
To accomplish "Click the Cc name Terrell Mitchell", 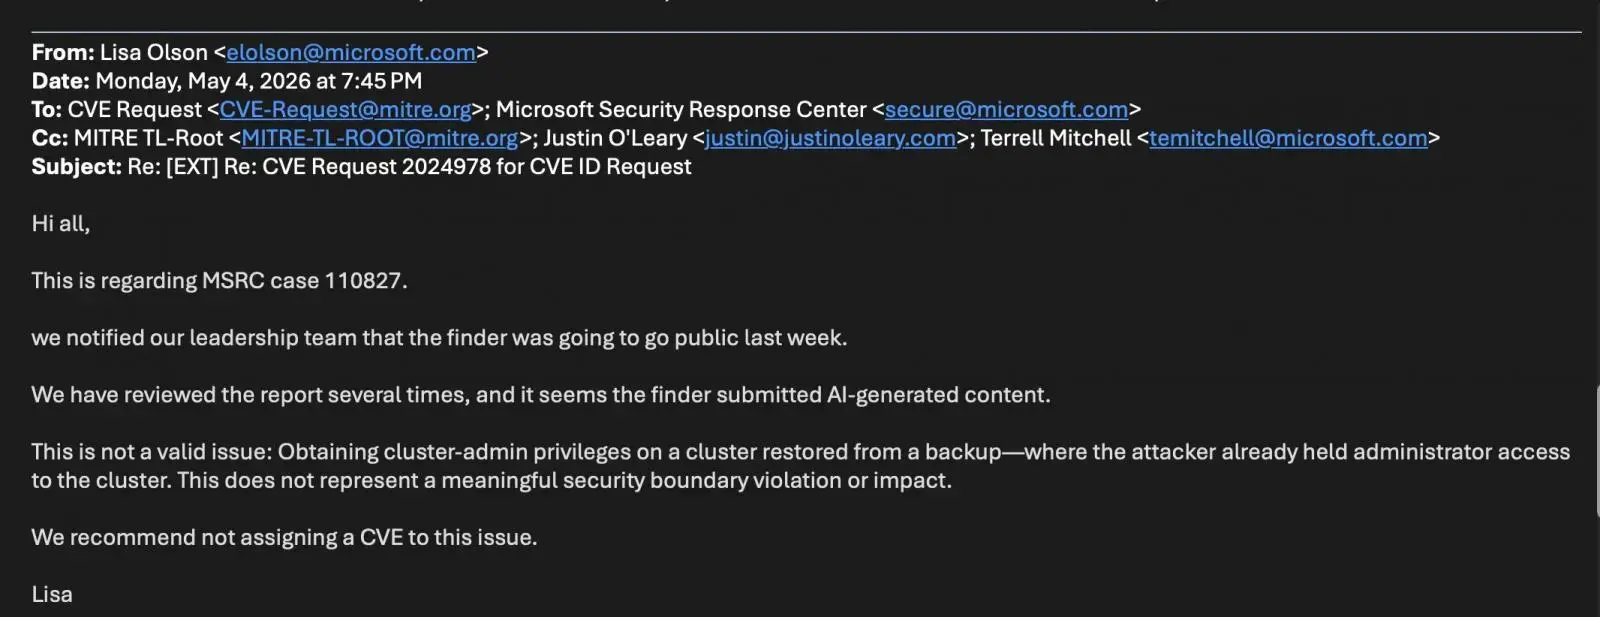I will click(1056, 138).
